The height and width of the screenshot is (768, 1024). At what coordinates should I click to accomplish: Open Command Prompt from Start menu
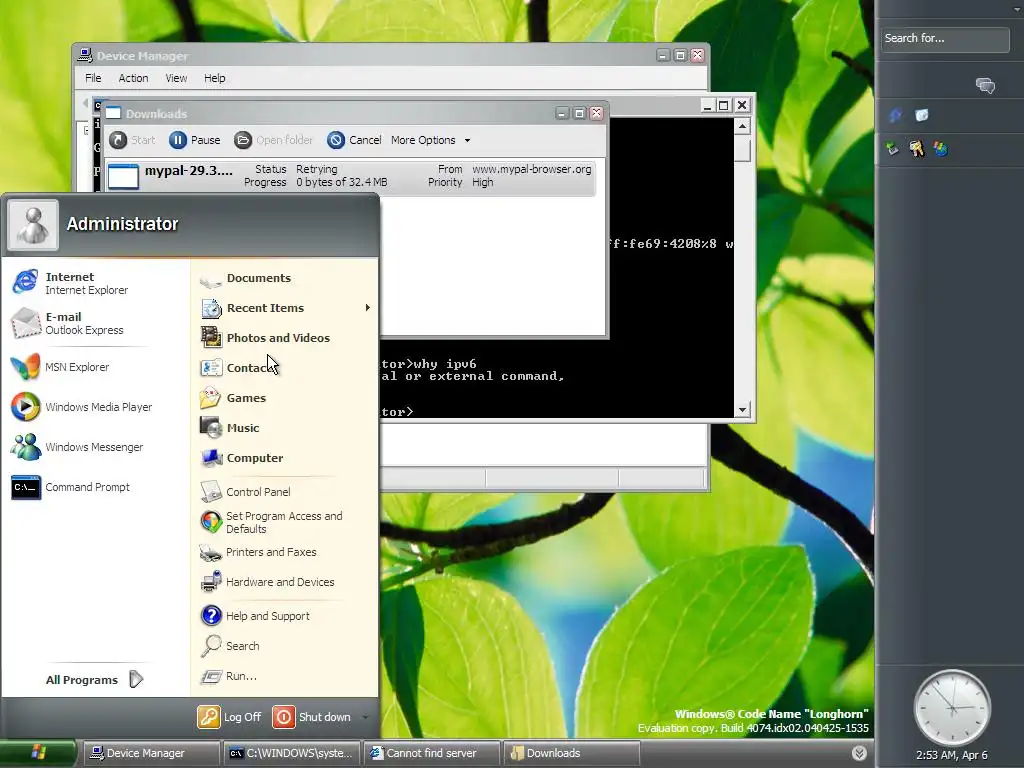pyautogui.click(x=71, y=487)
